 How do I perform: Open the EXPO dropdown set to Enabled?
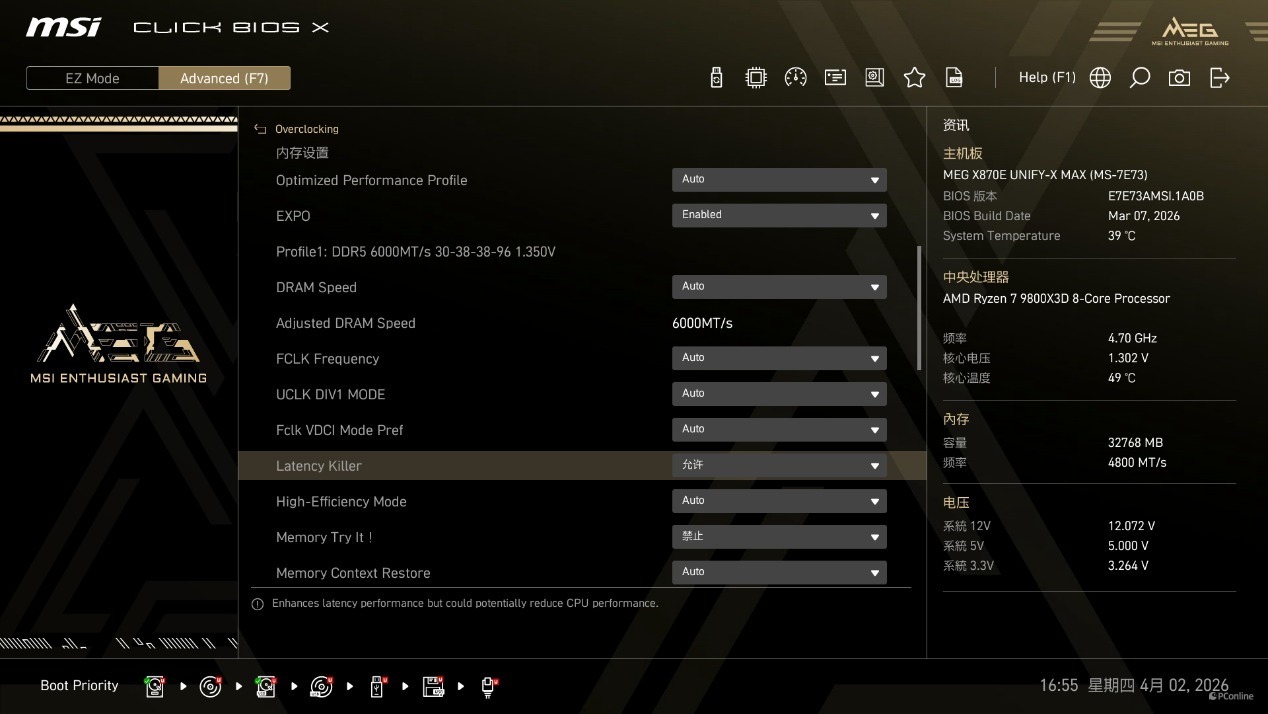coord(779,215)
